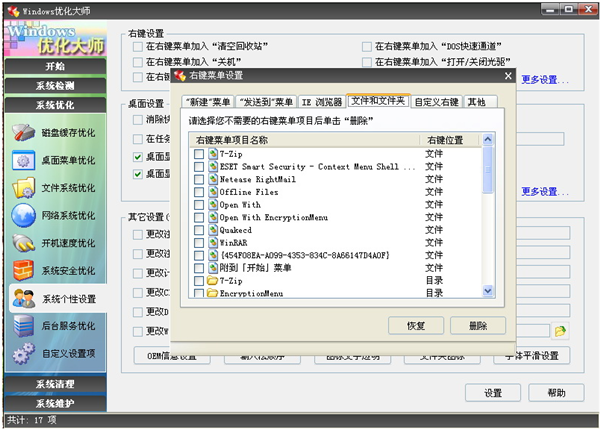The width and height of the screenshot is (600, 429).
Task: Click icon of 附到「开始」菜单 entry
Action: [213, 268]
